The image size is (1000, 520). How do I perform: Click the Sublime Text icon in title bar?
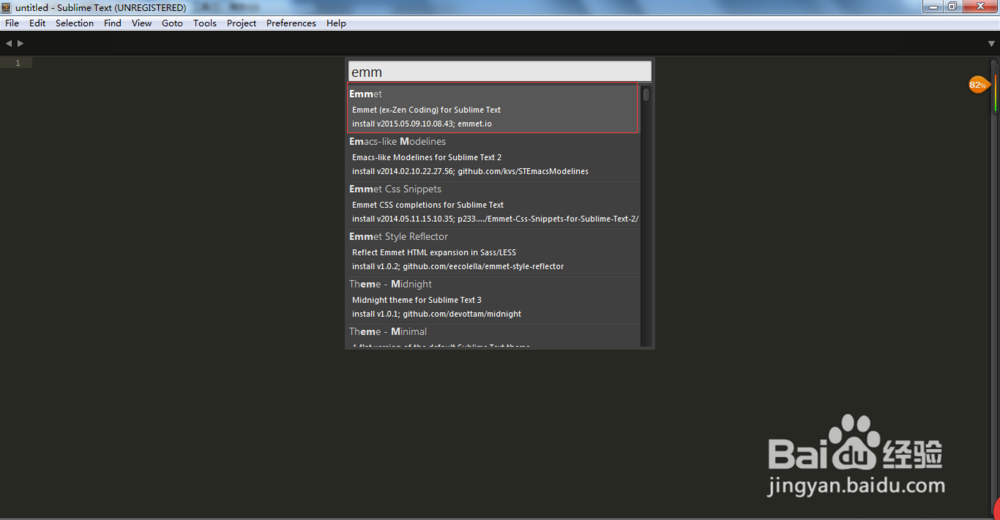pyautogui.click(x=6, y=7)
